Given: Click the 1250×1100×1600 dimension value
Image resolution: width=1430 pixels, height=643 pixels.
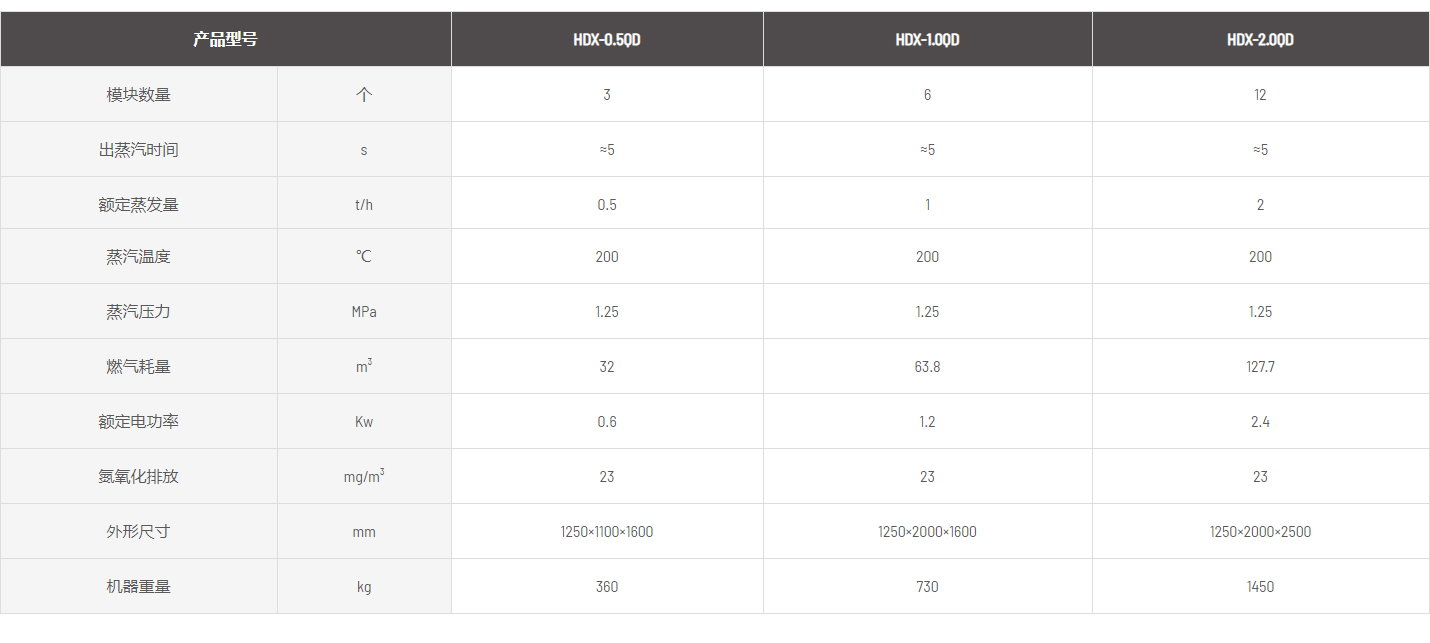Looking at the screenshot, I should [607, 532].
